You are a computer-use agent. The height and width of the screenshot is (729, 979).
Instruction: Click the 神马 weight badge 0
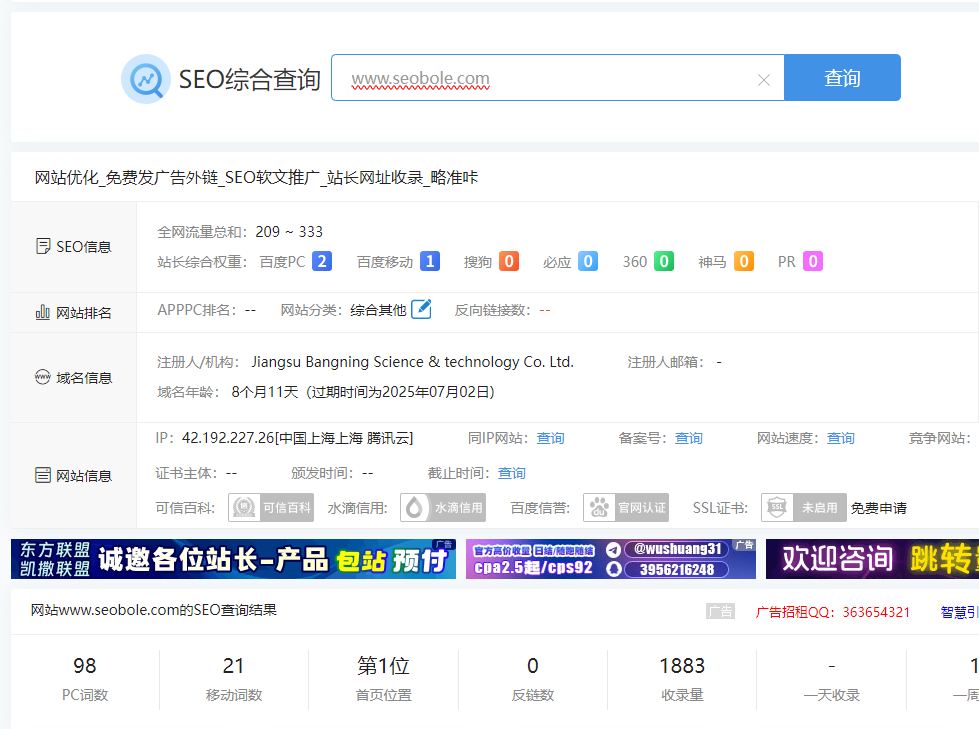[x=744, y=261]
